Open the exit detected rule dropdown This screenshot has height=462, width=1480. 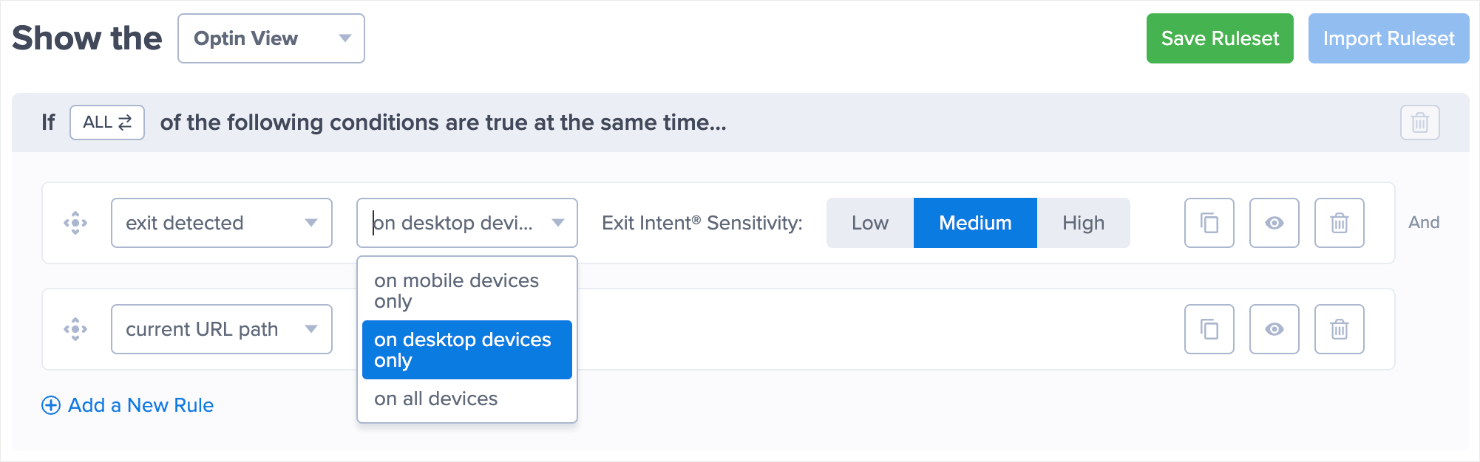pyautogui.click(x=221, y=223)
